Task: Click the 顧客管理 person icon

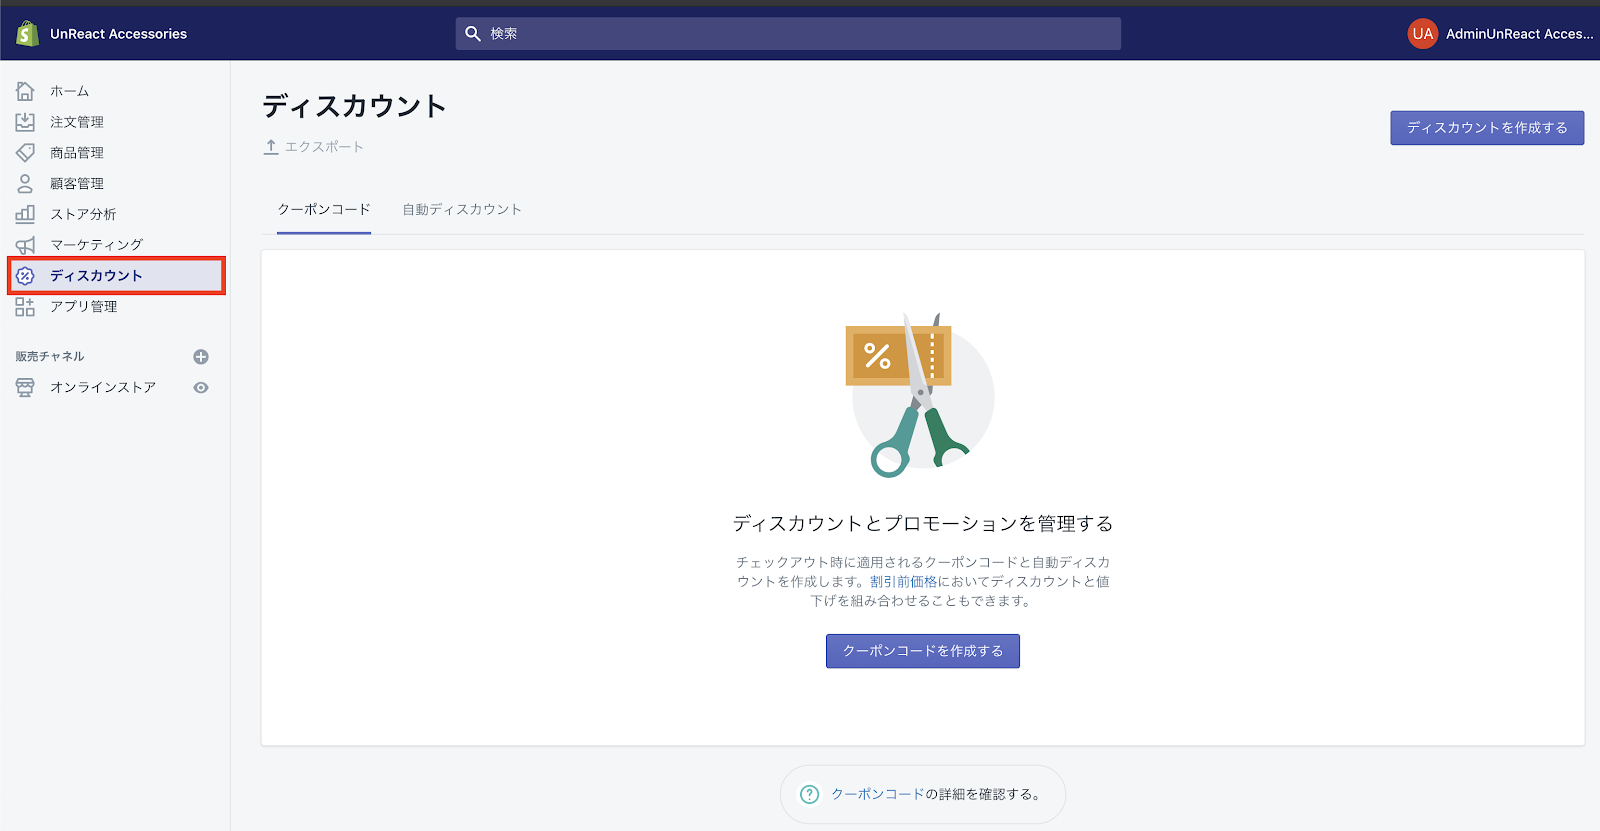Action: [x=25, y=184]
